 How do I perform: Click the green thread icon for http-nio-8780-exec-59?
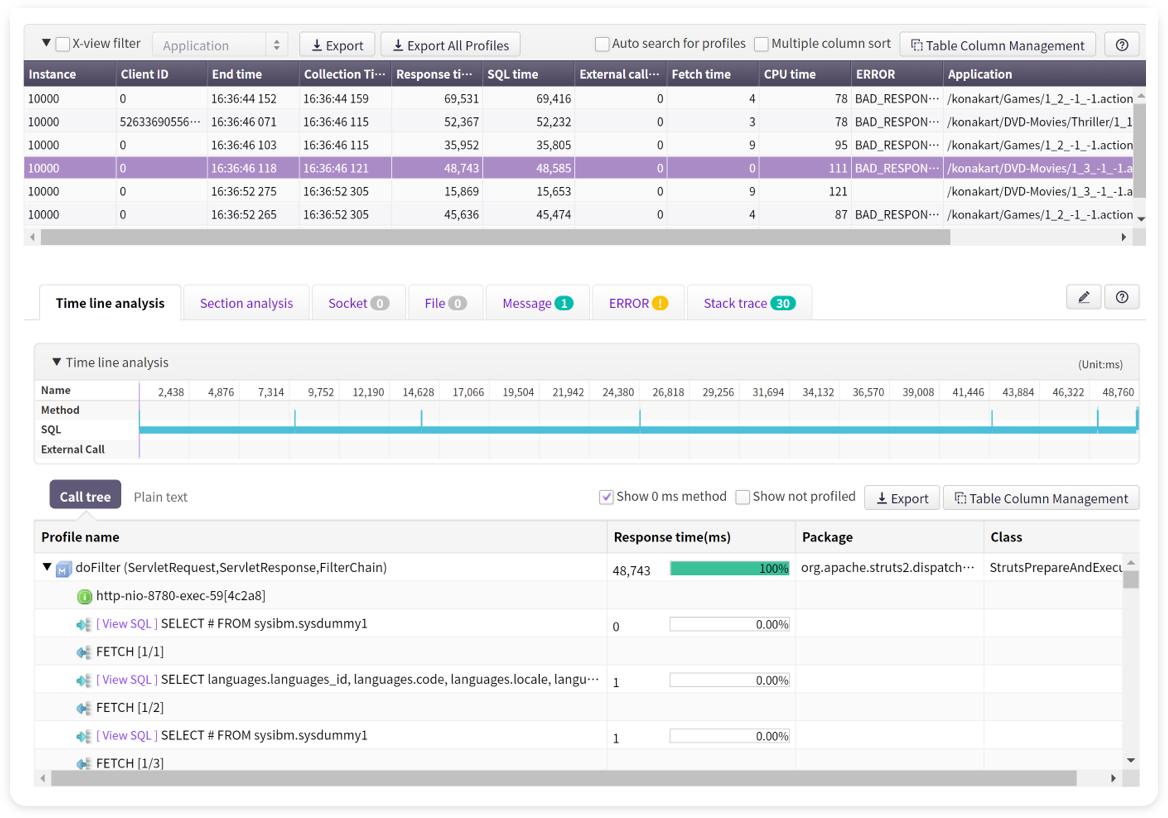click(85, 596)
